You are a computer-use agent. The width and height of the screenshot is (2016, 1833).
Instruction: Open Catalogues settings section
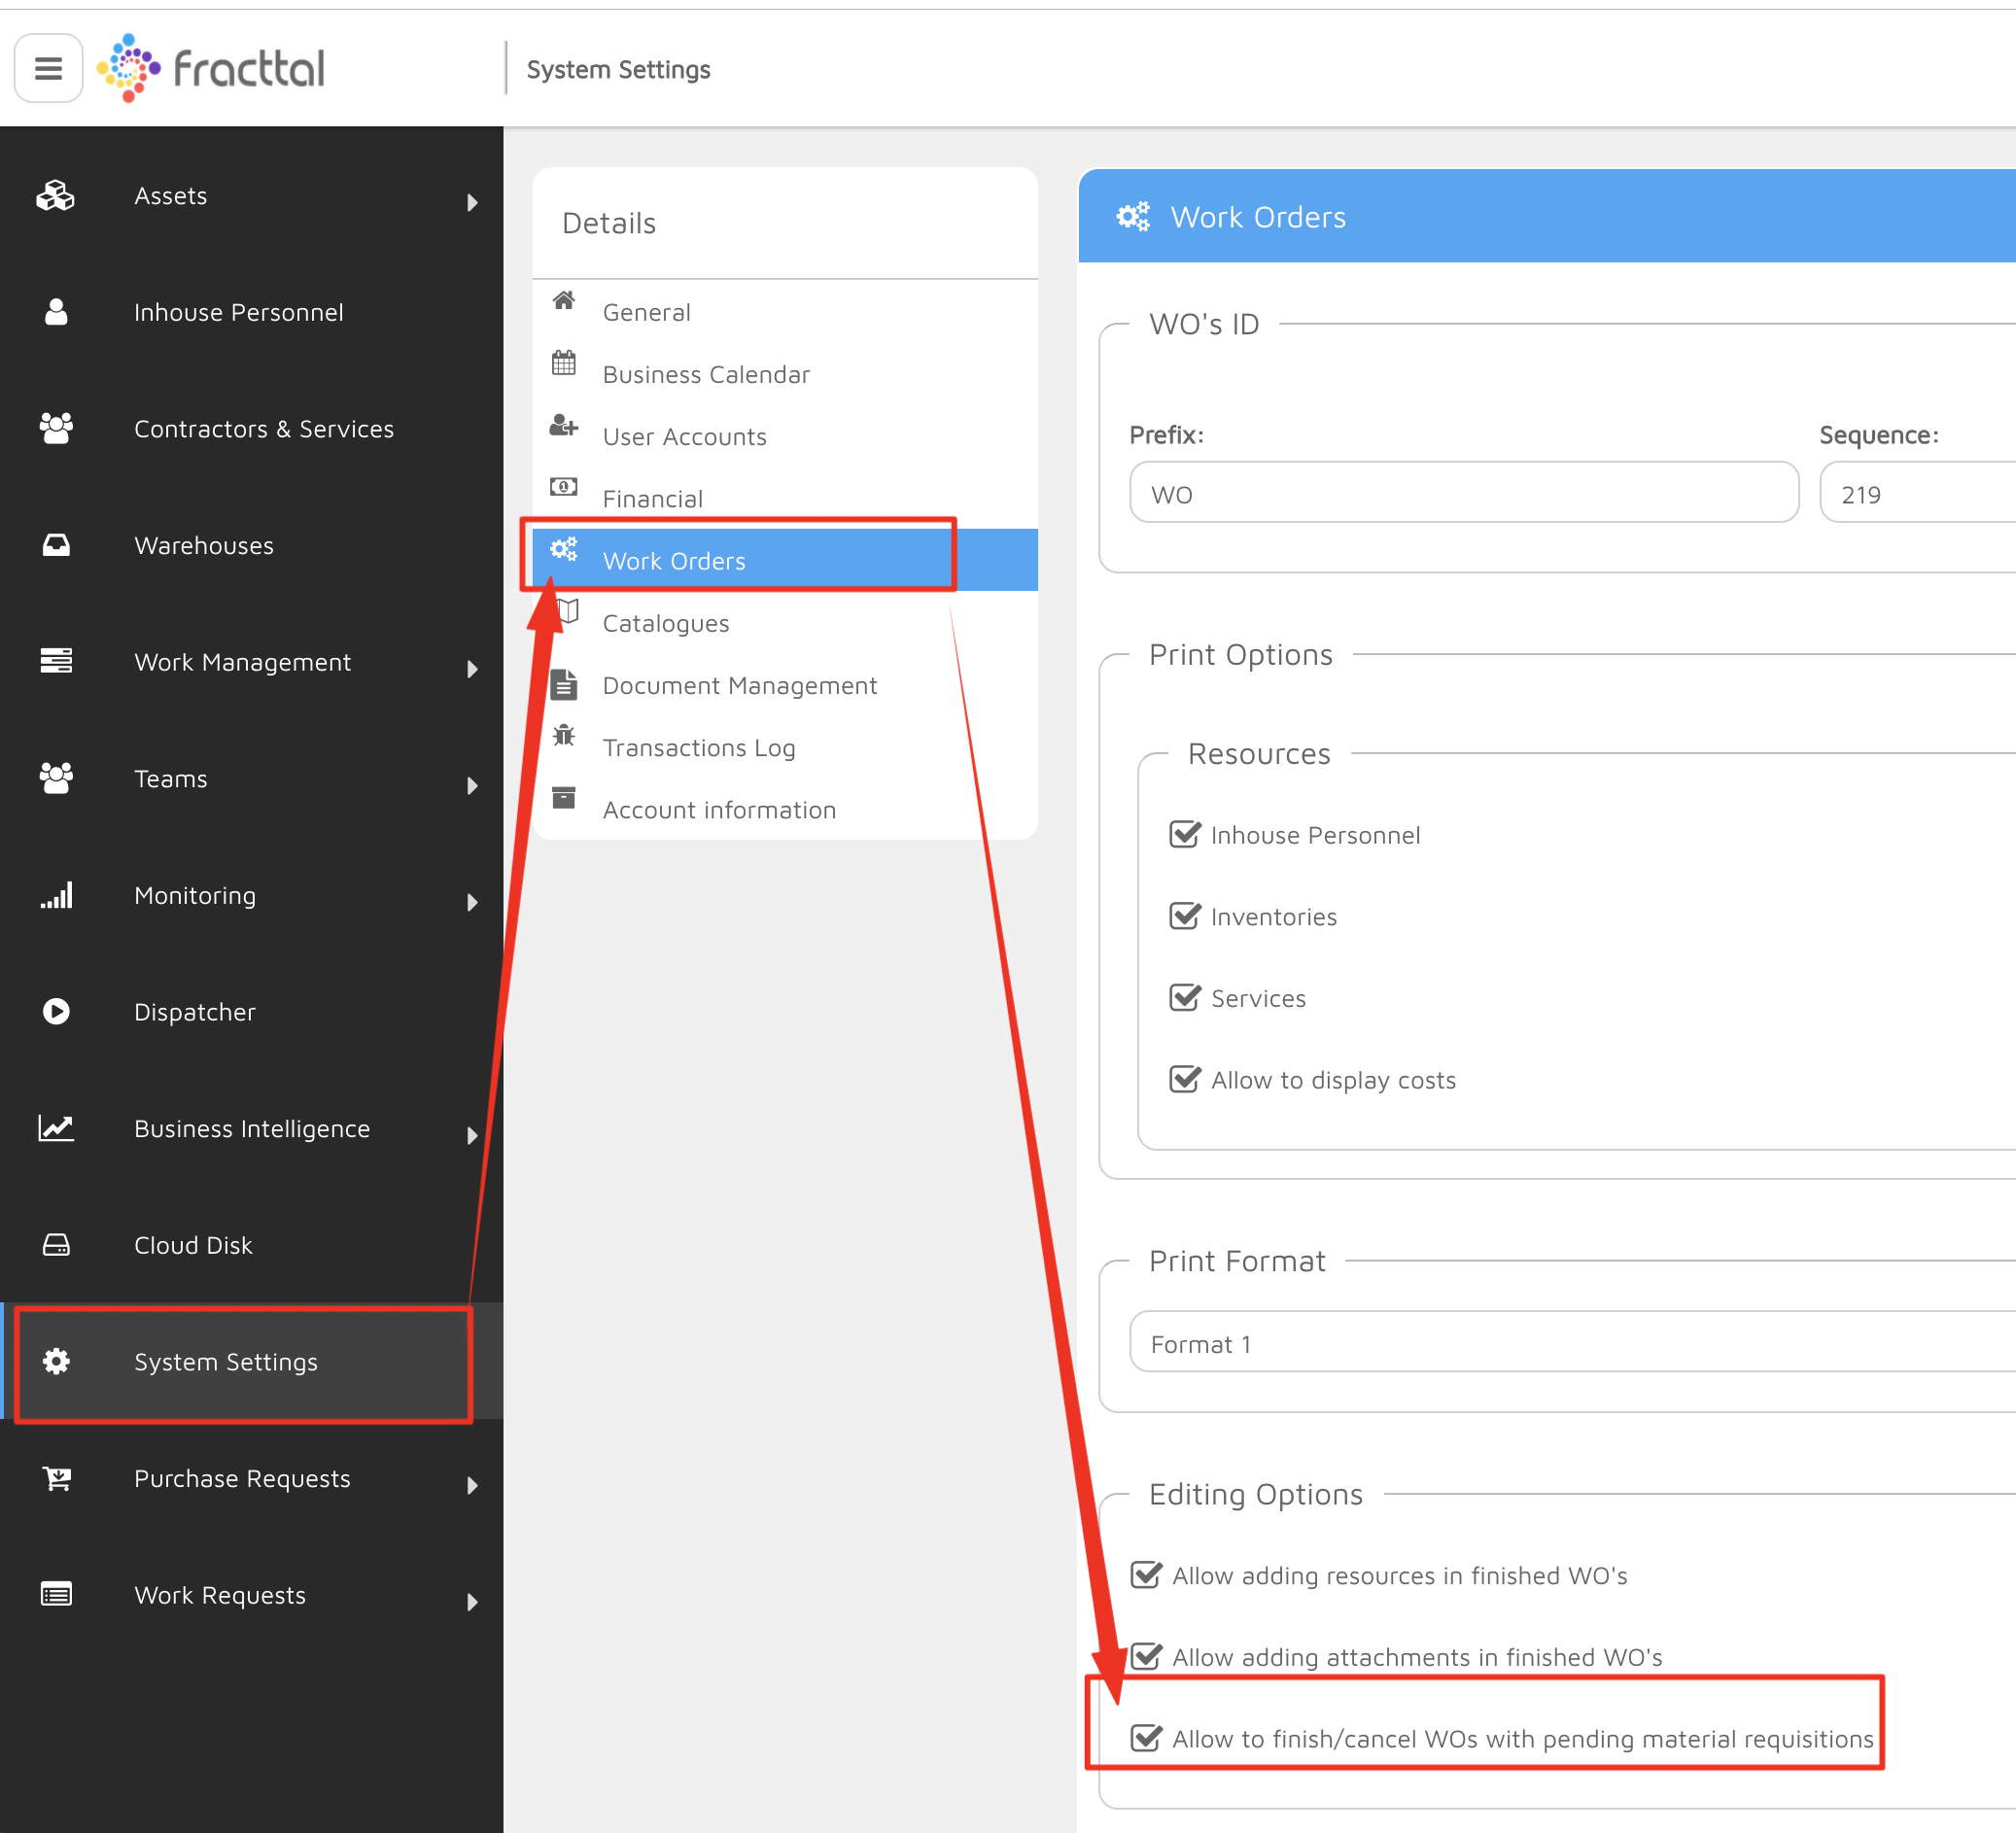point(785,622)
